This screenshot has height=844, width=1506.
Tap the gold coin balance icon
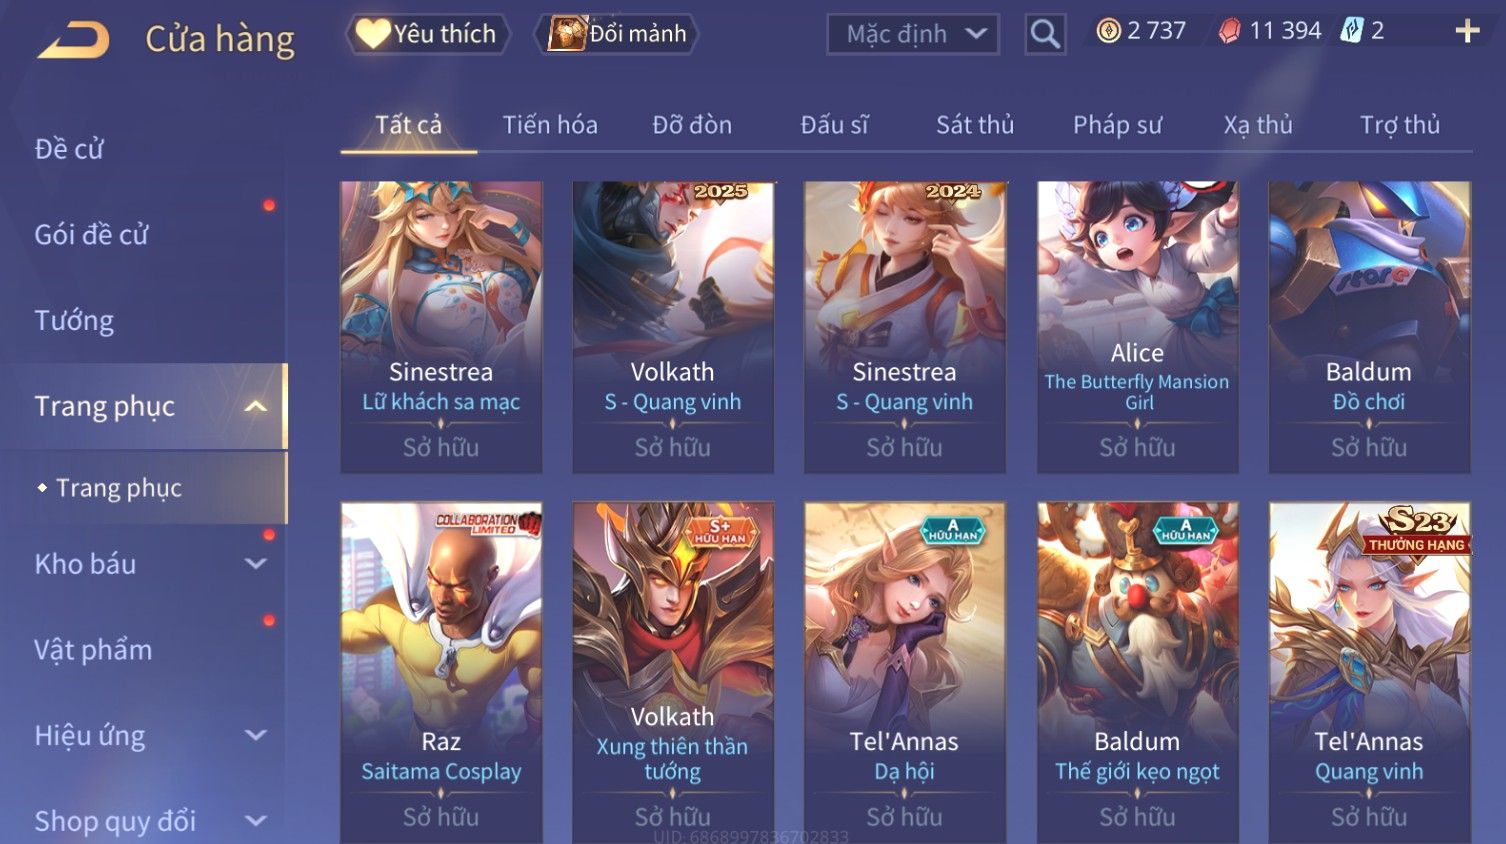[x=1108, y=32]
